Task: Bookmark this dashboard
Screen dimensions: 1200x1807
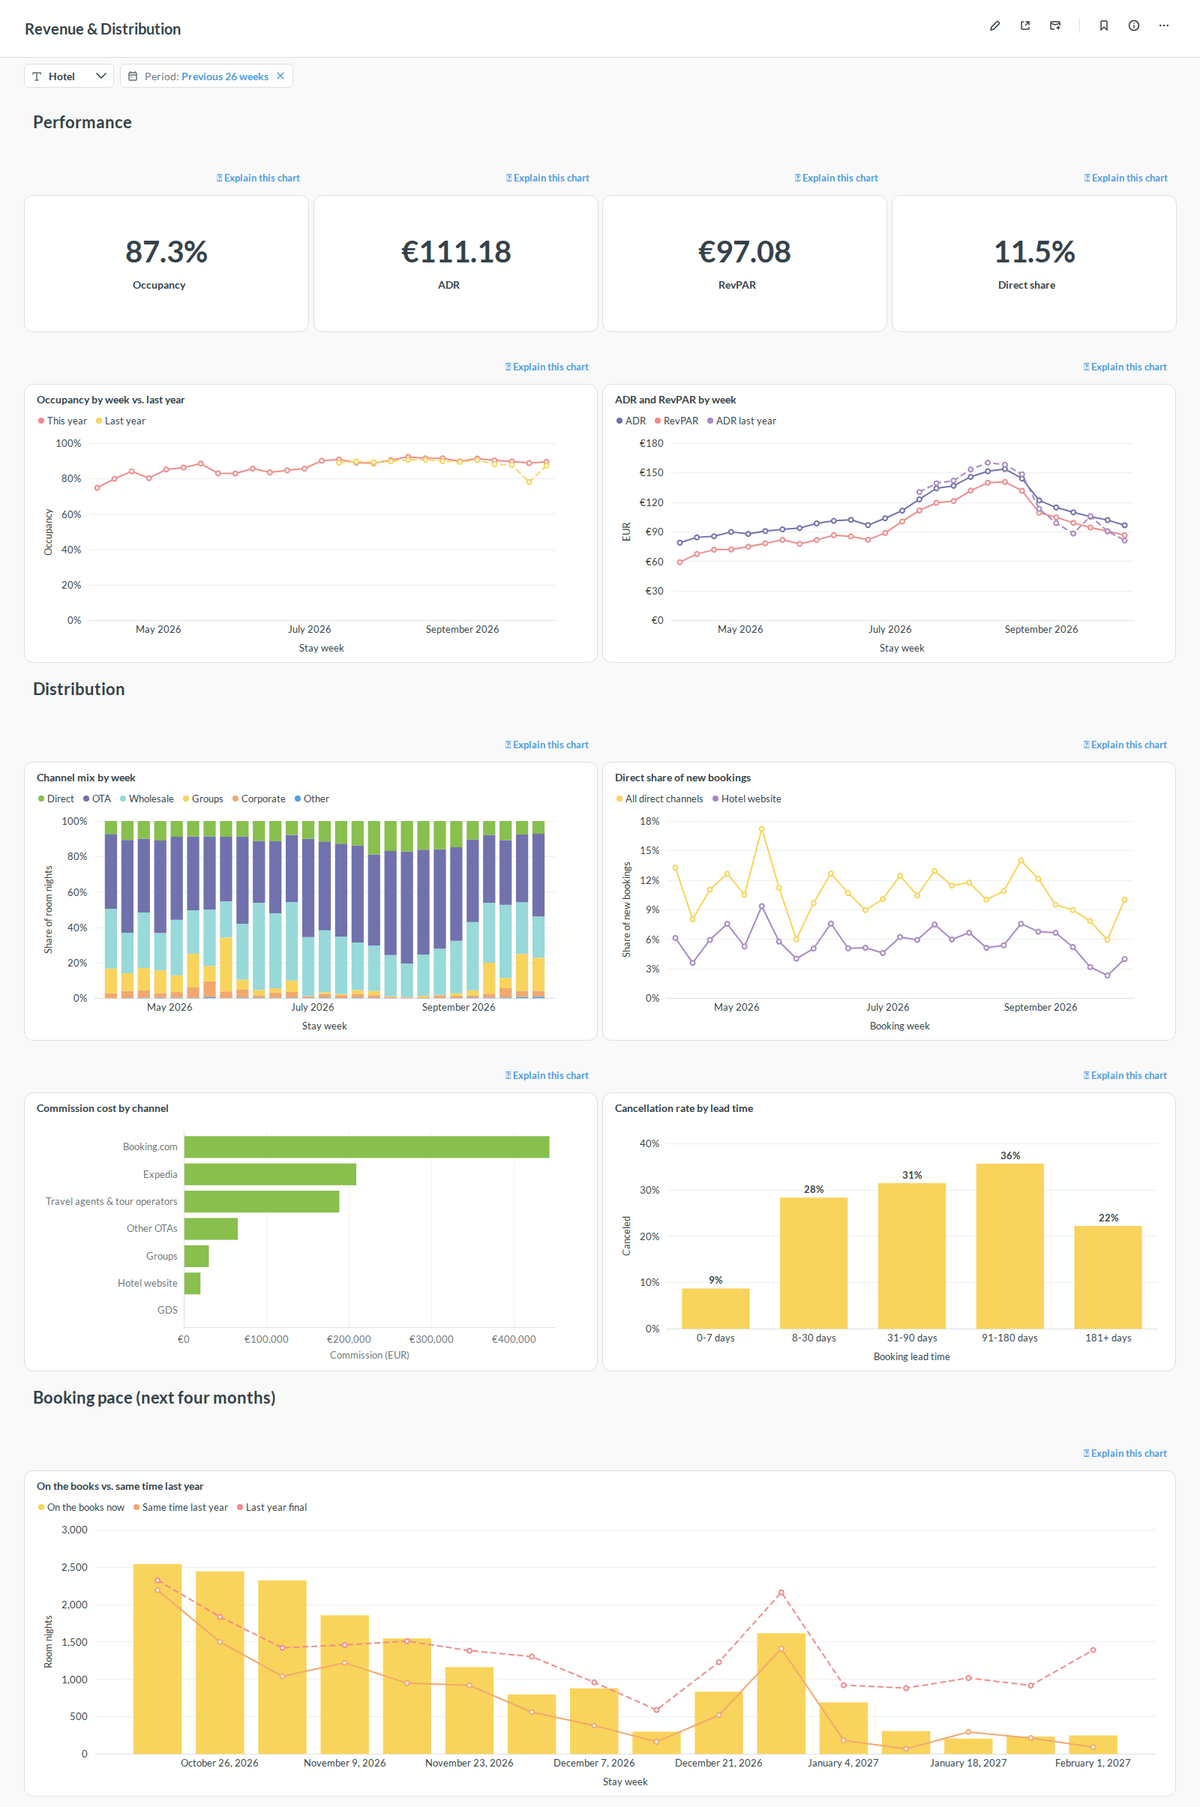Action: click(1104, 26)
